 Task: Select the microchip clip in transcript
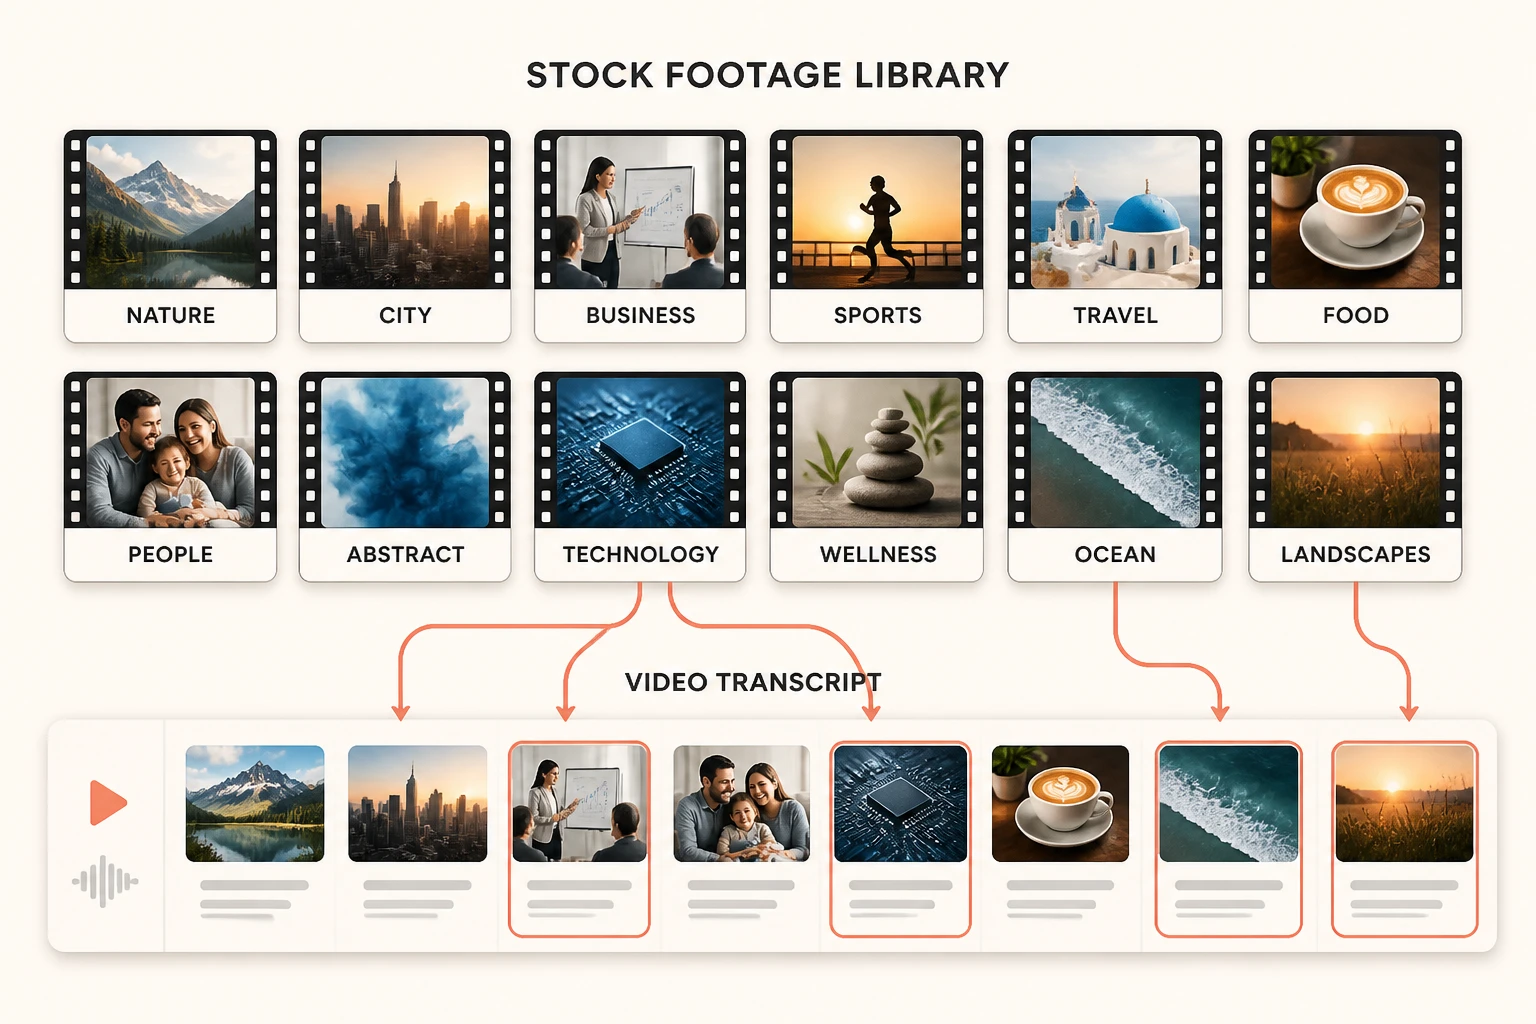coord(900,838)
